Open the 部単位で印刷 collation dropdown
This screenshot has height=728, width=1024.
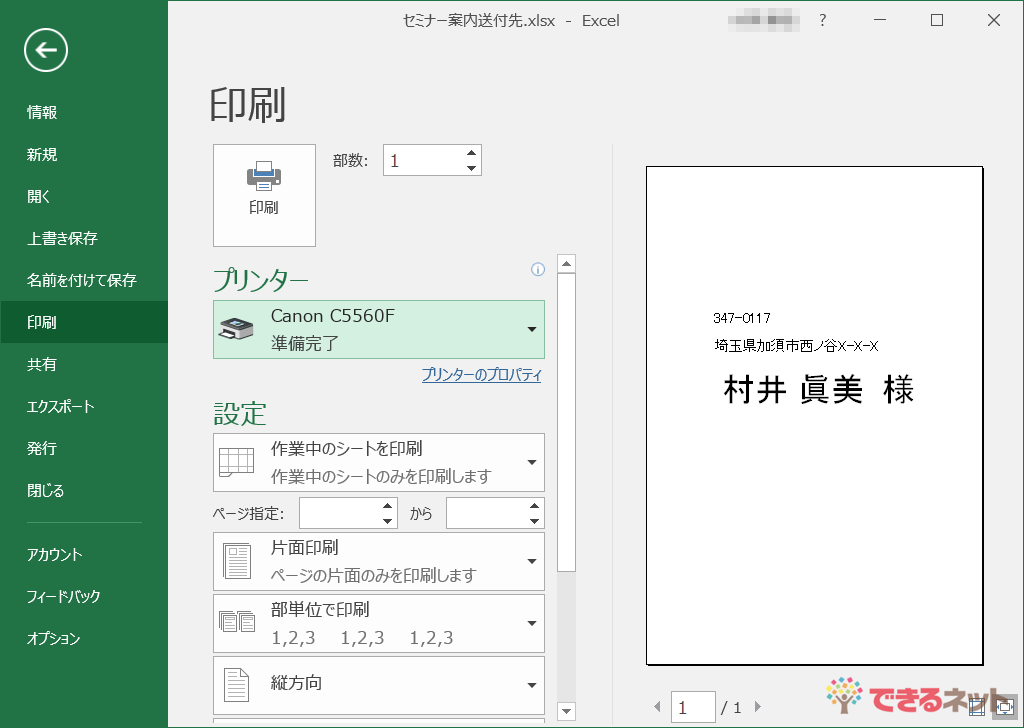pyautogui.click(x=379, y=623)
